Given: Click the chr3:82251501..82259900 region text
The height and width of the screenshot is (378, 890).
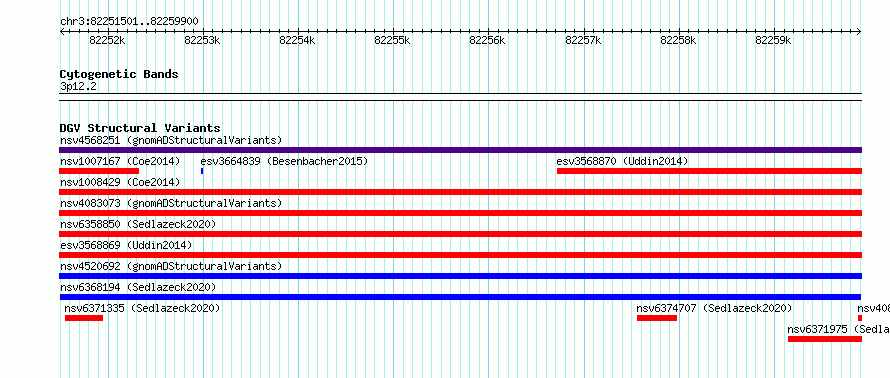Looking at the screenshot, I should [129, 22].
